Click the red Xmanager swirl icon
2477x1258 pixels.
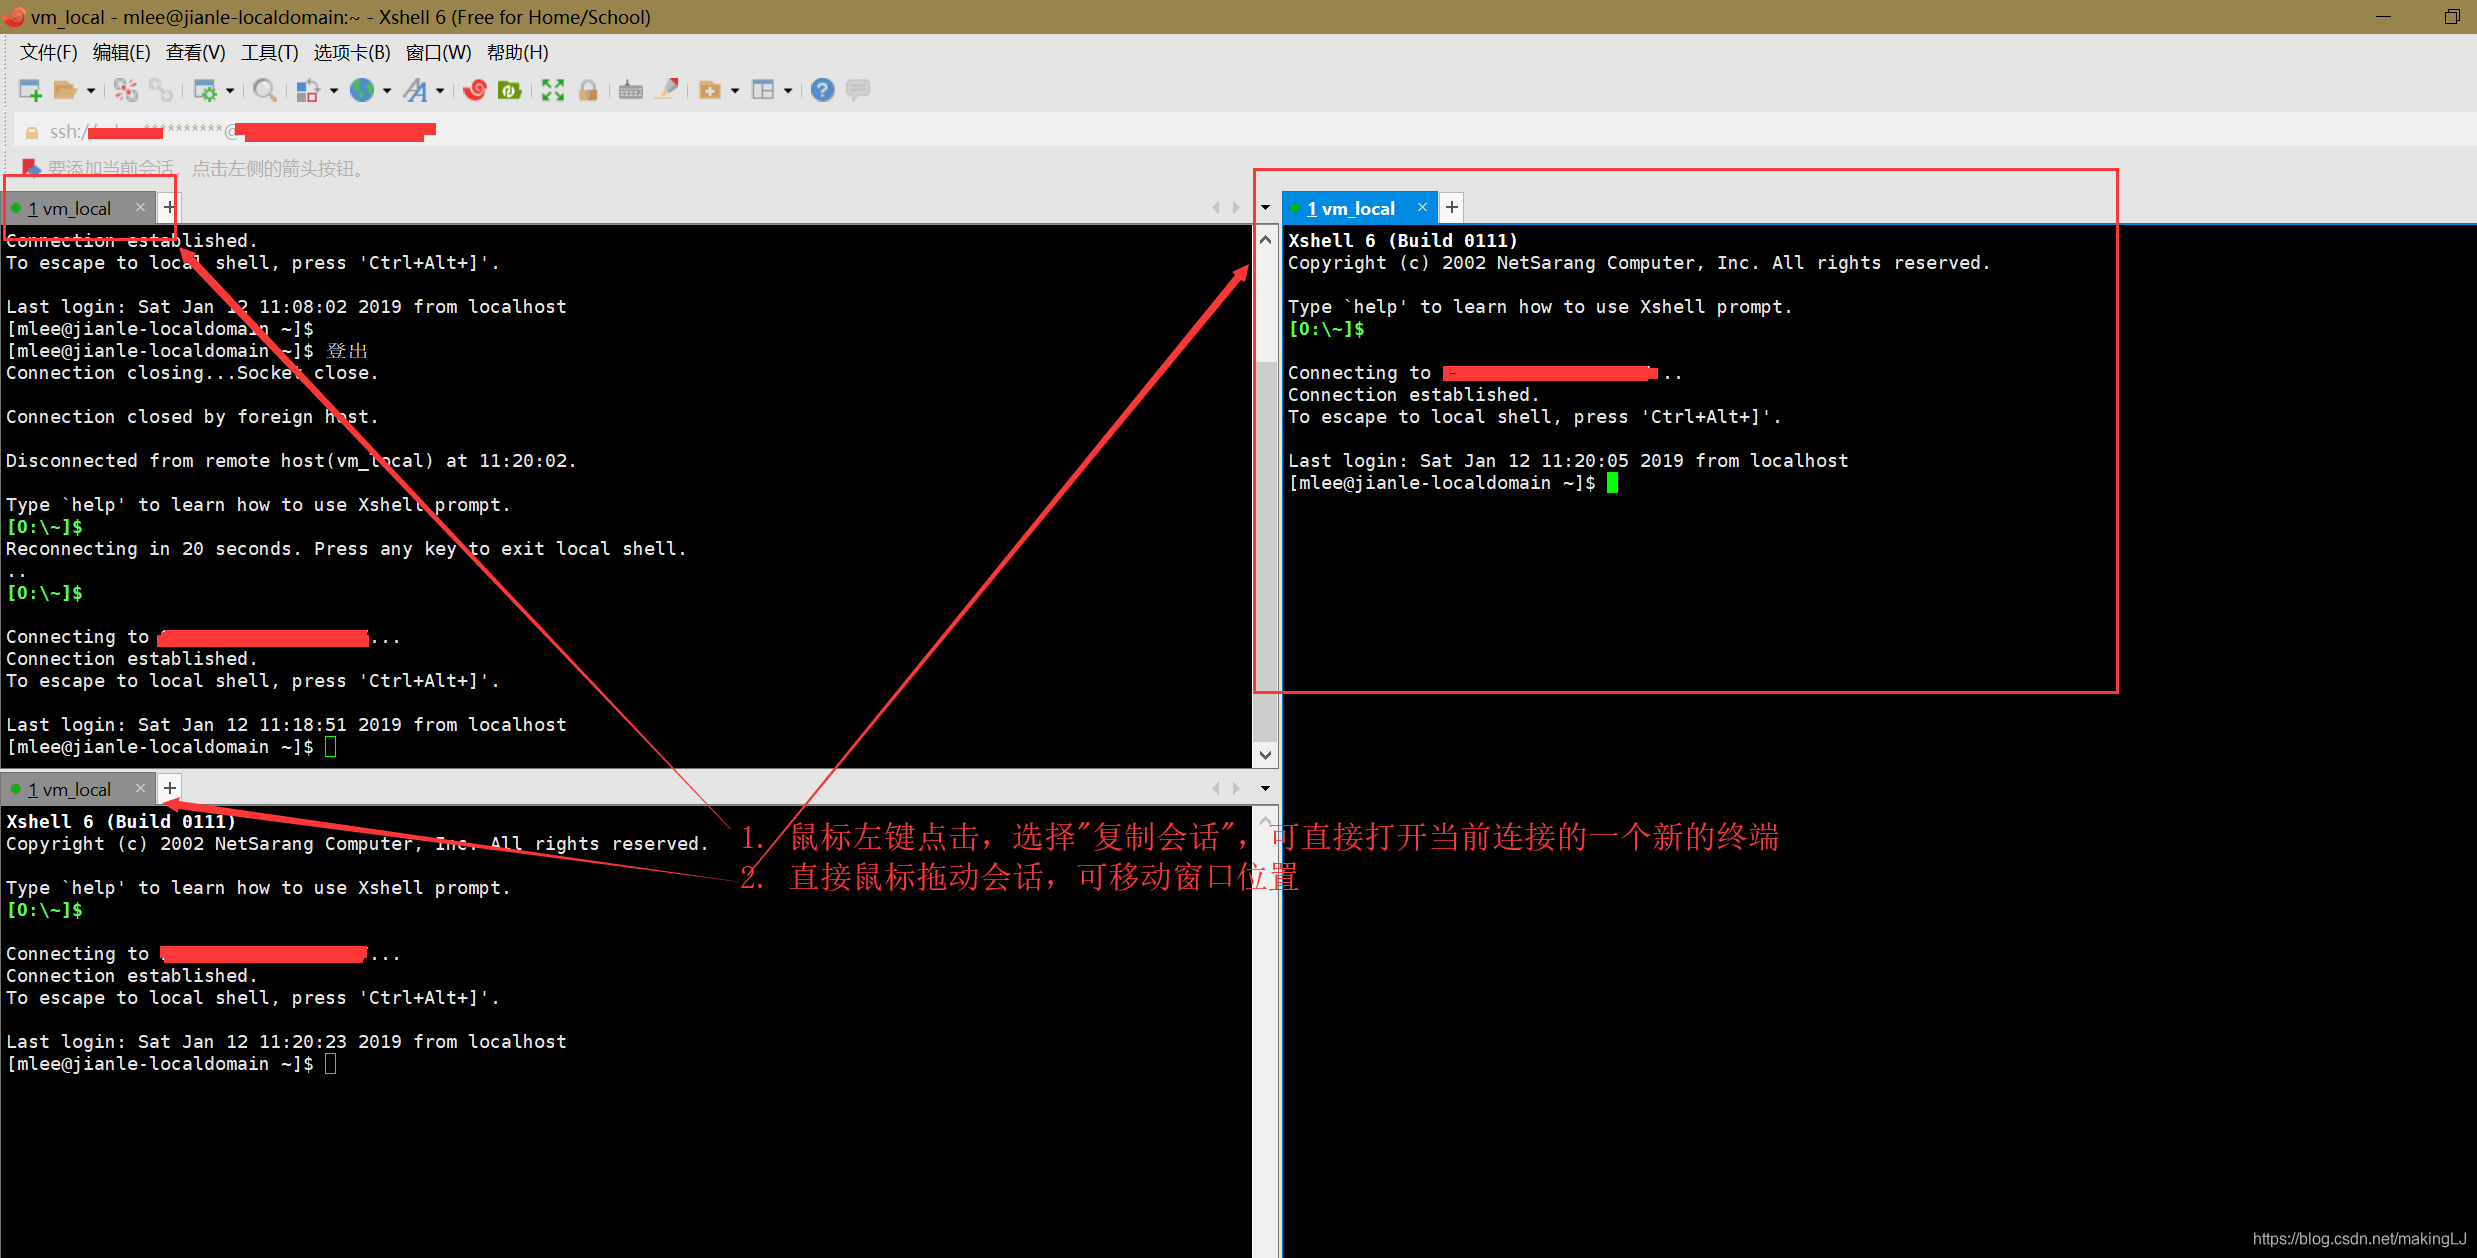475,91
